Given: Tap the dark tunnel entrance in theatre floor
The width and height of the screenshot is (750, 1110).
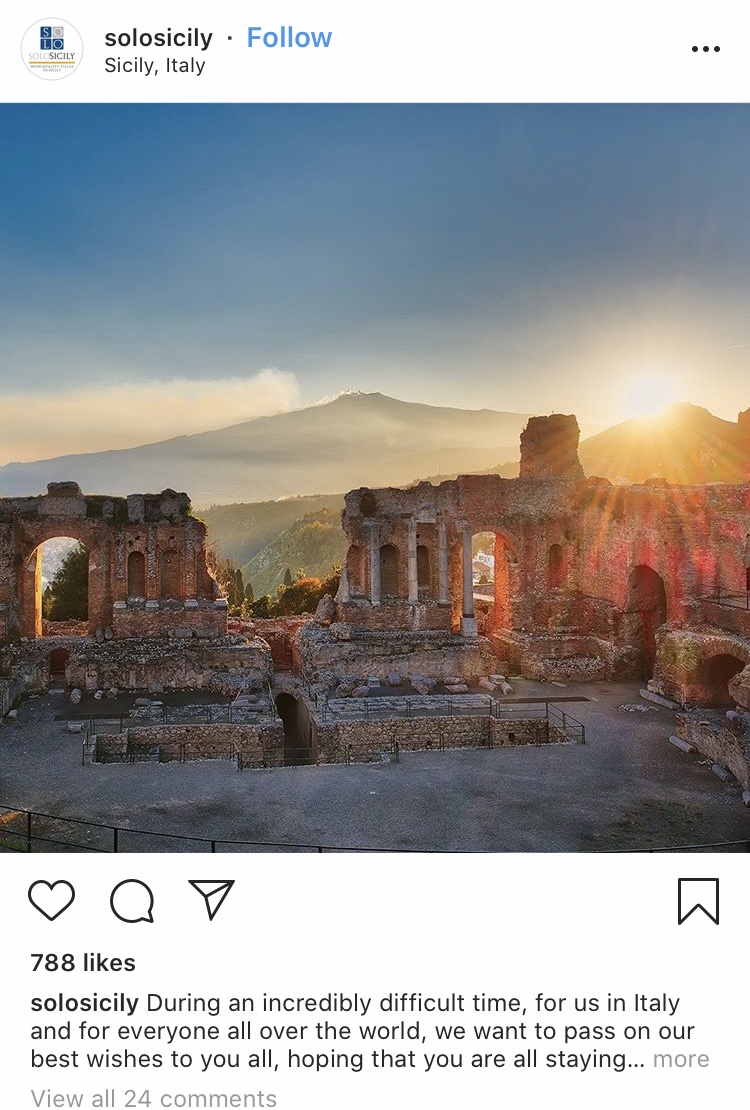Looking at the screenshot, I should point(294,728).
